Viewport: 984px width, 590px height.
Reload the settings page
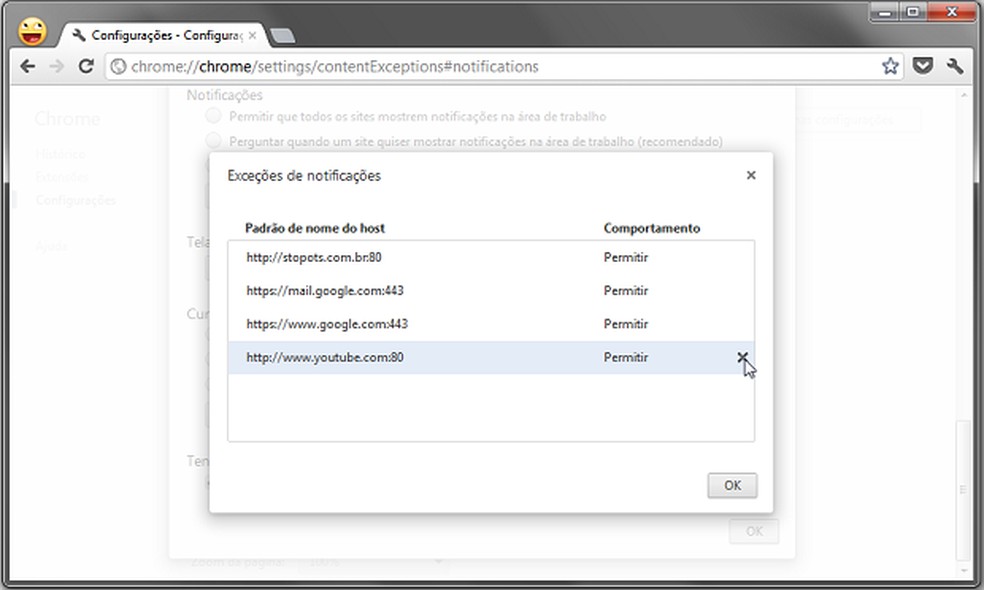86,65
